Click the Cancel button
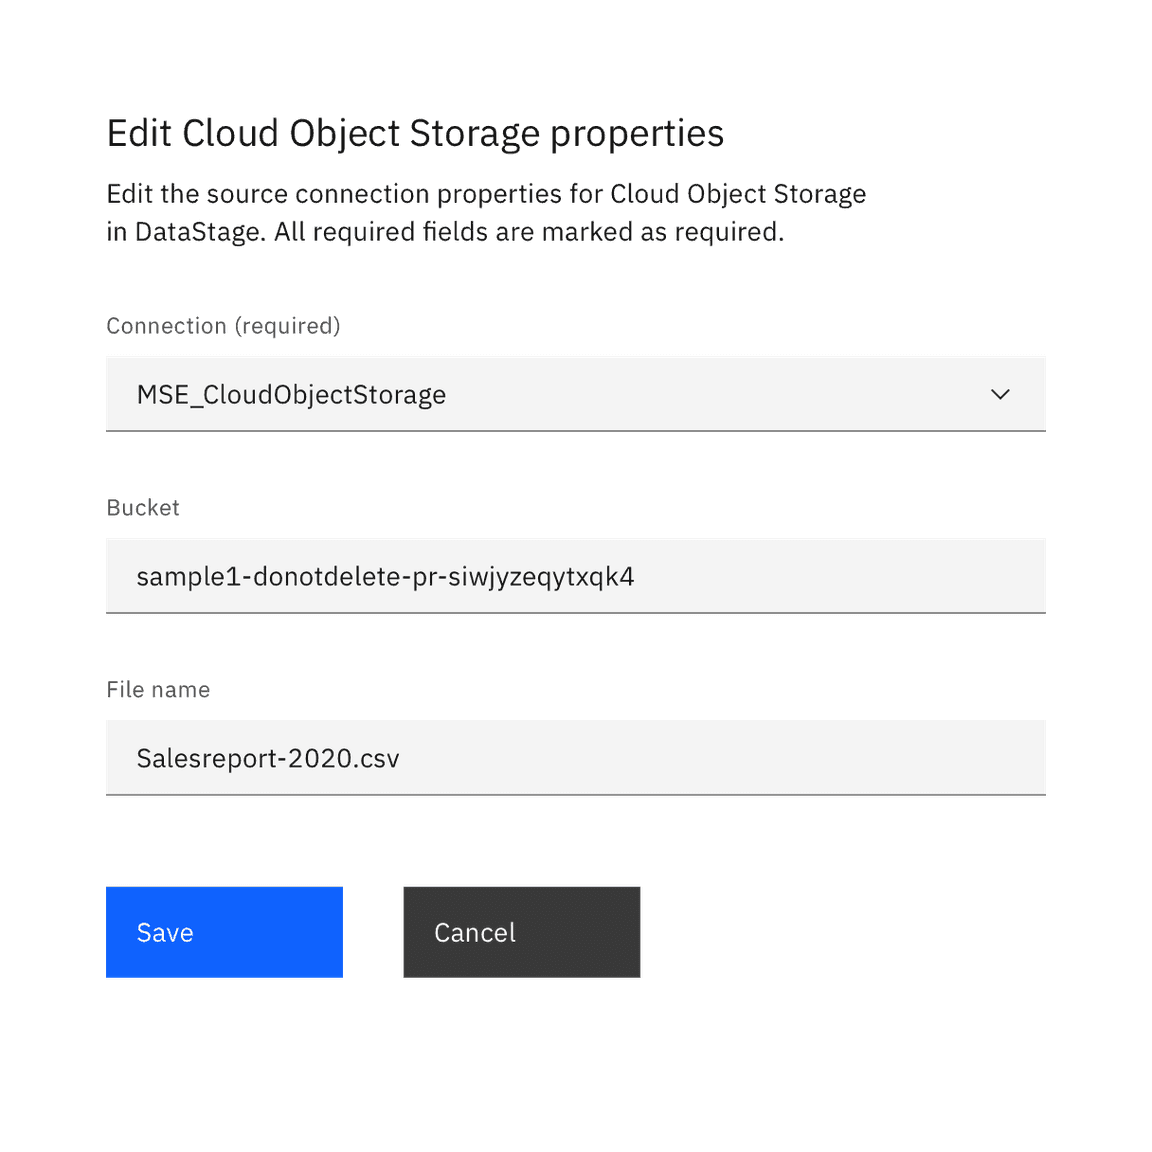The width and height of the screenshot is (1152, 1152). coord(521,932)
